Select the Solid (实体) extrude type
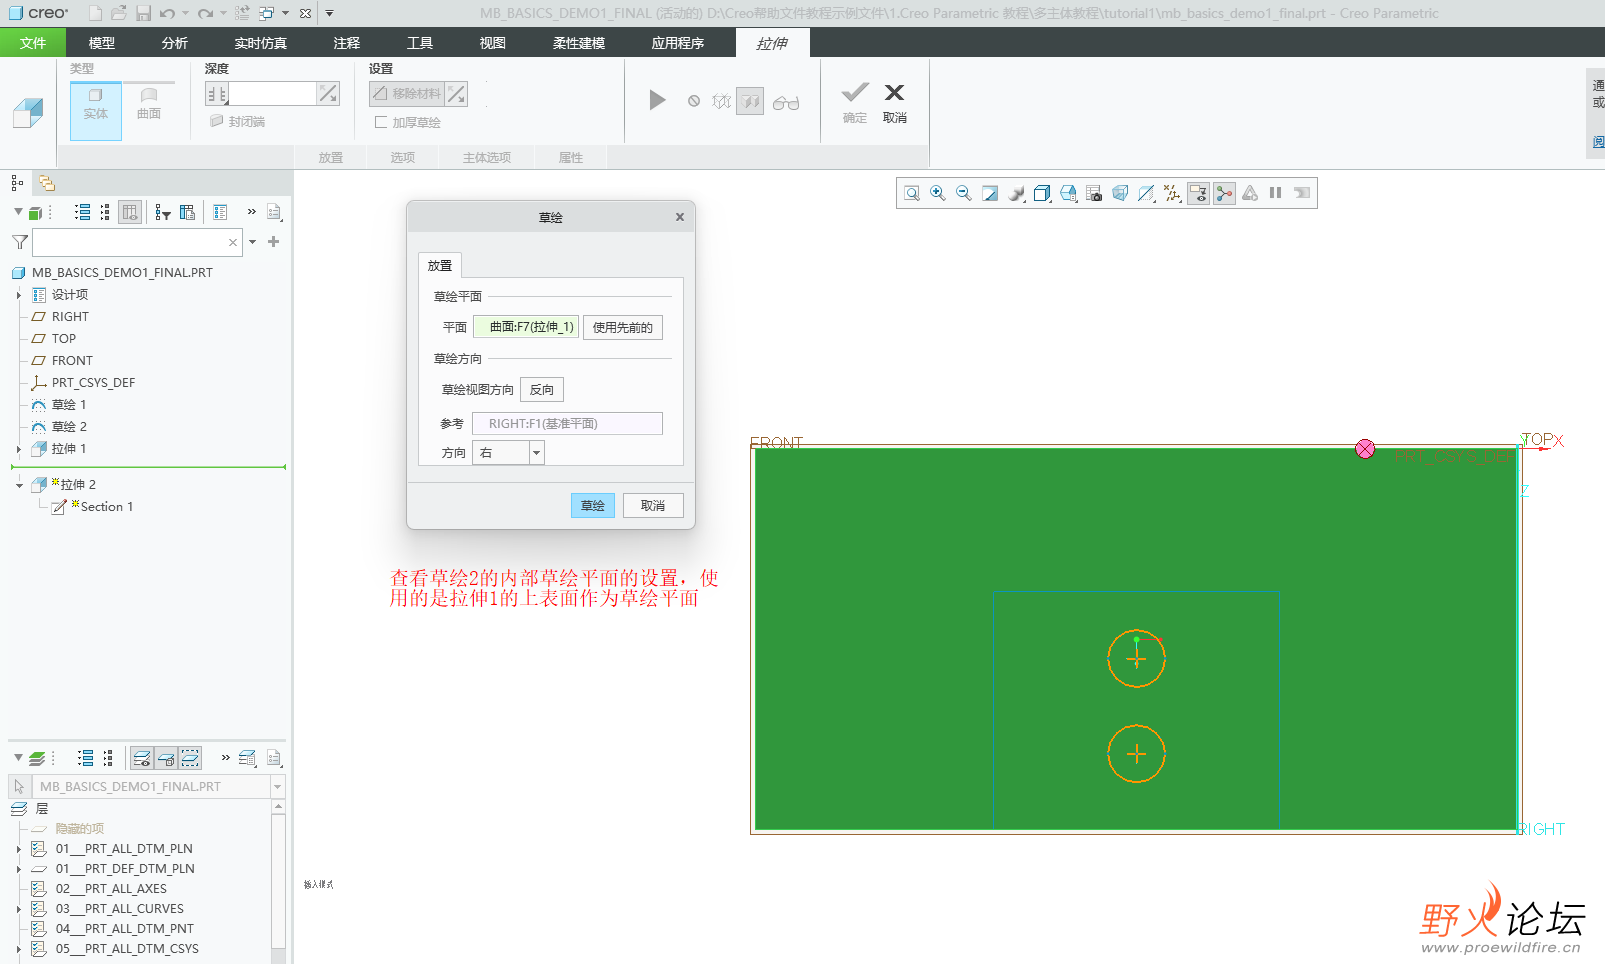The image size is (1605, 964). click(96, 110)
